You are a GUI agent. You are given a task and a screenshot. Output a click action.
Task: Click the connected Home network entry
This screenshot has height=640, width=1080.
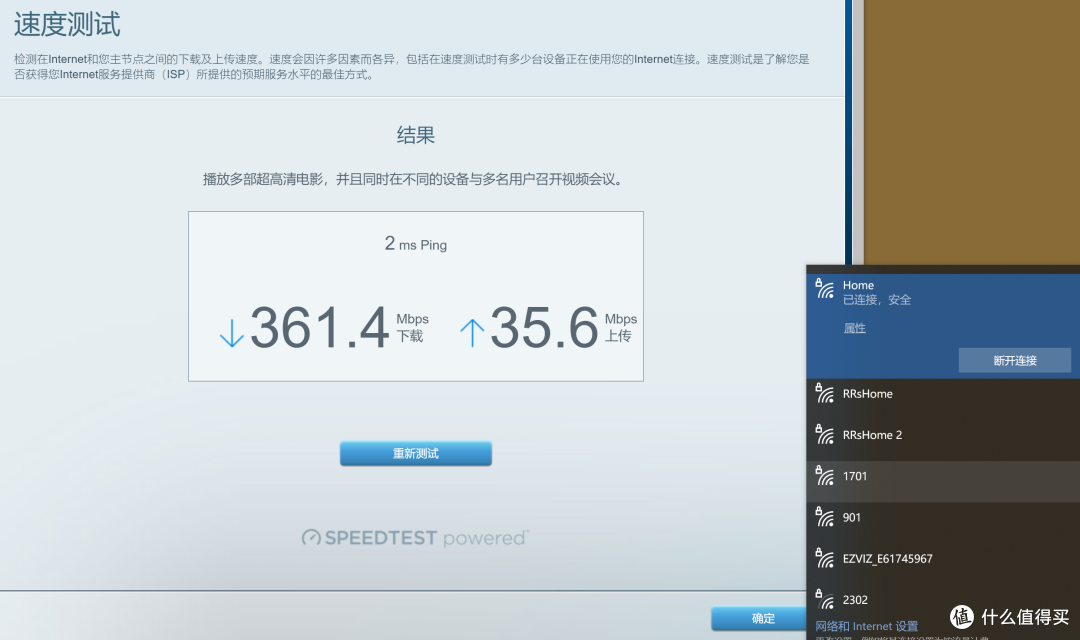[x=943, y=325]
